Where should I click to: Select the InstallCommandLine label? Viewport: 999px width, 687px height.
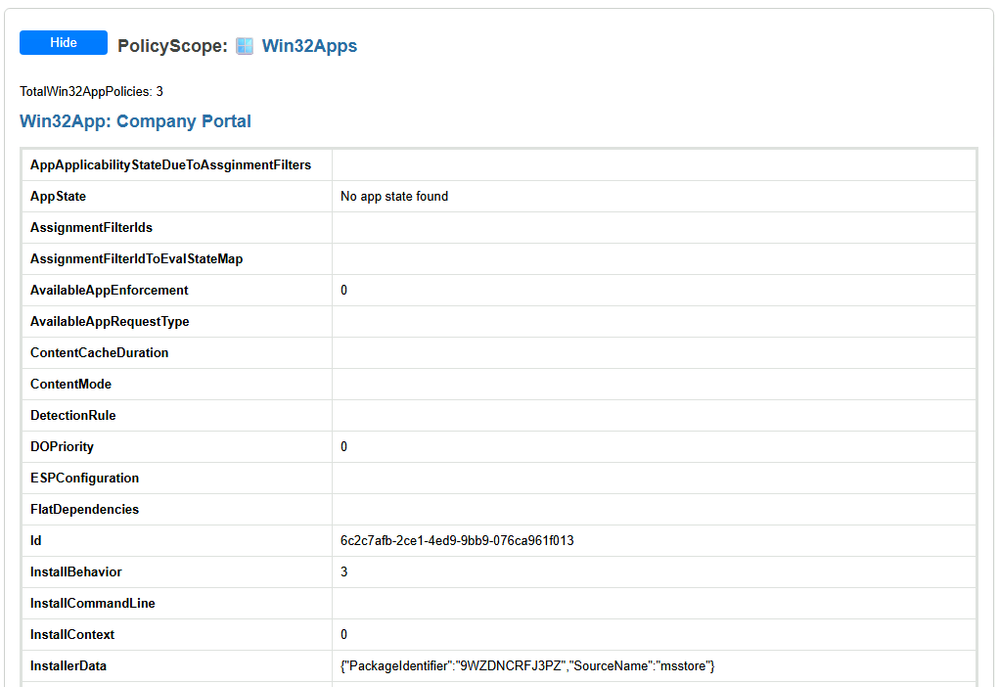[92, 603]
